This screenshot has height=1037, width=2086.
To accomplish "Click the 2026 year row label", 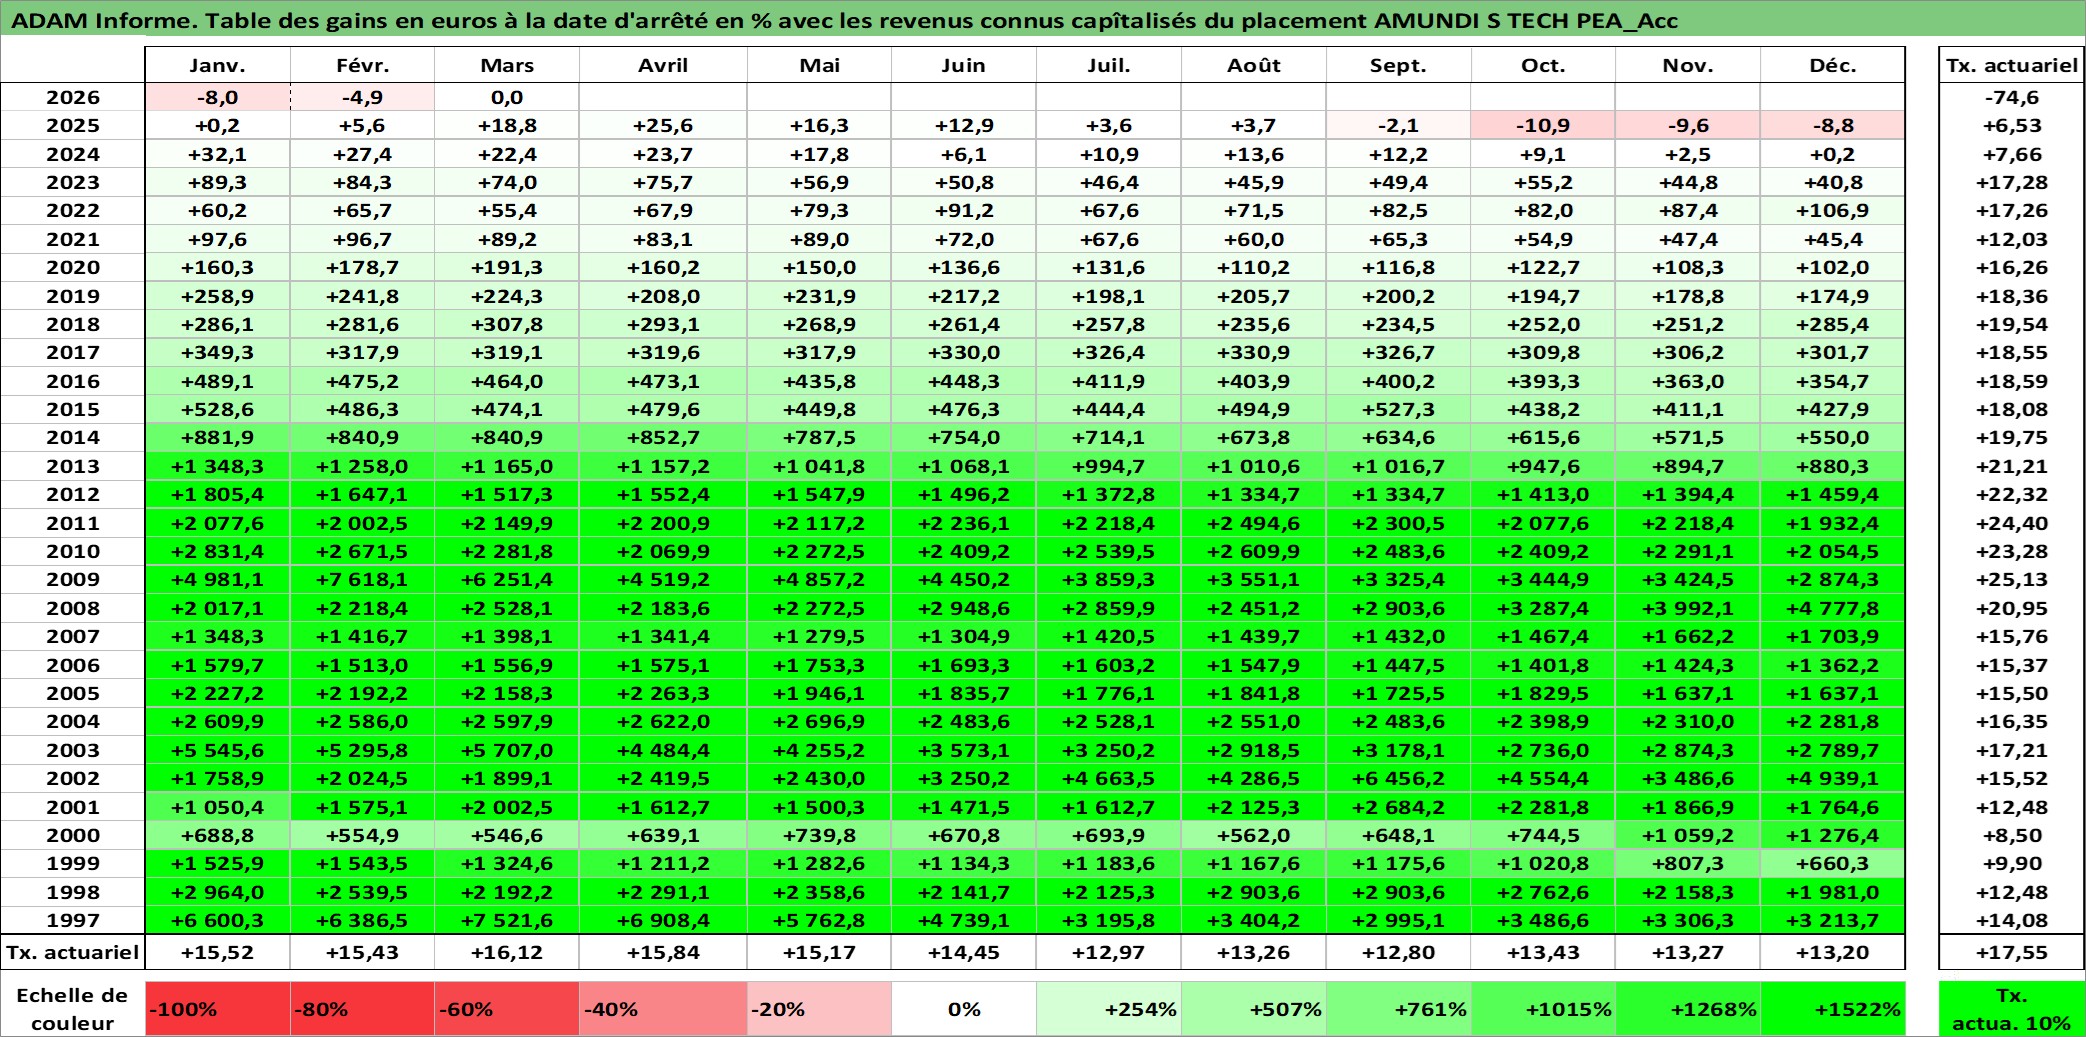I will 73,97.
